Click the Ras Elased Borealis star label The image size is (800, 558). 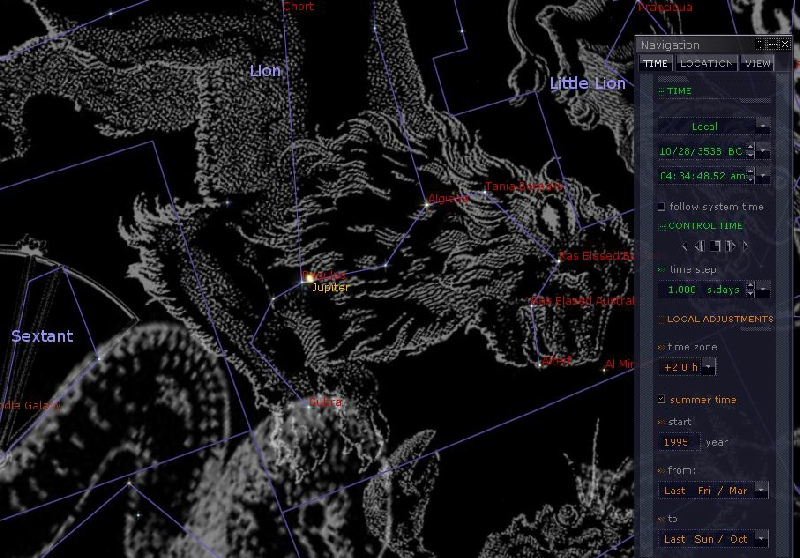(597, 256)
